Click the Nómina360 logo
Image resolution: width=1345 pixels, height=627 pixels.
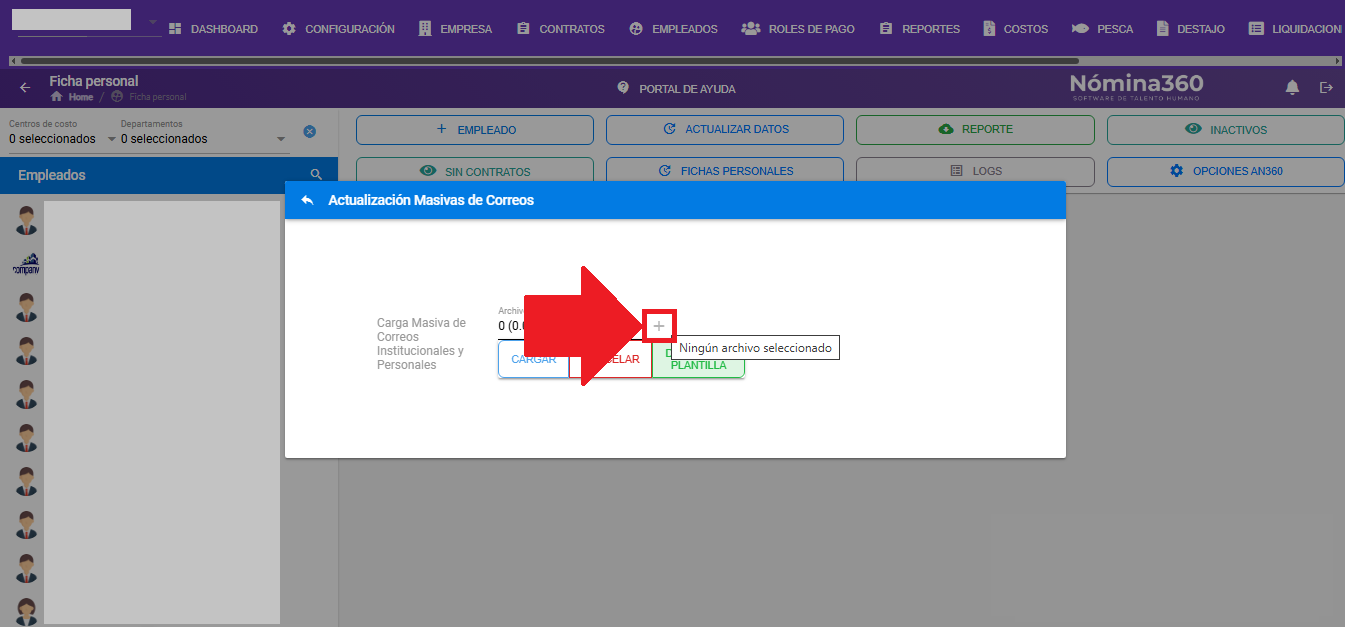(x=1136, y=87)
